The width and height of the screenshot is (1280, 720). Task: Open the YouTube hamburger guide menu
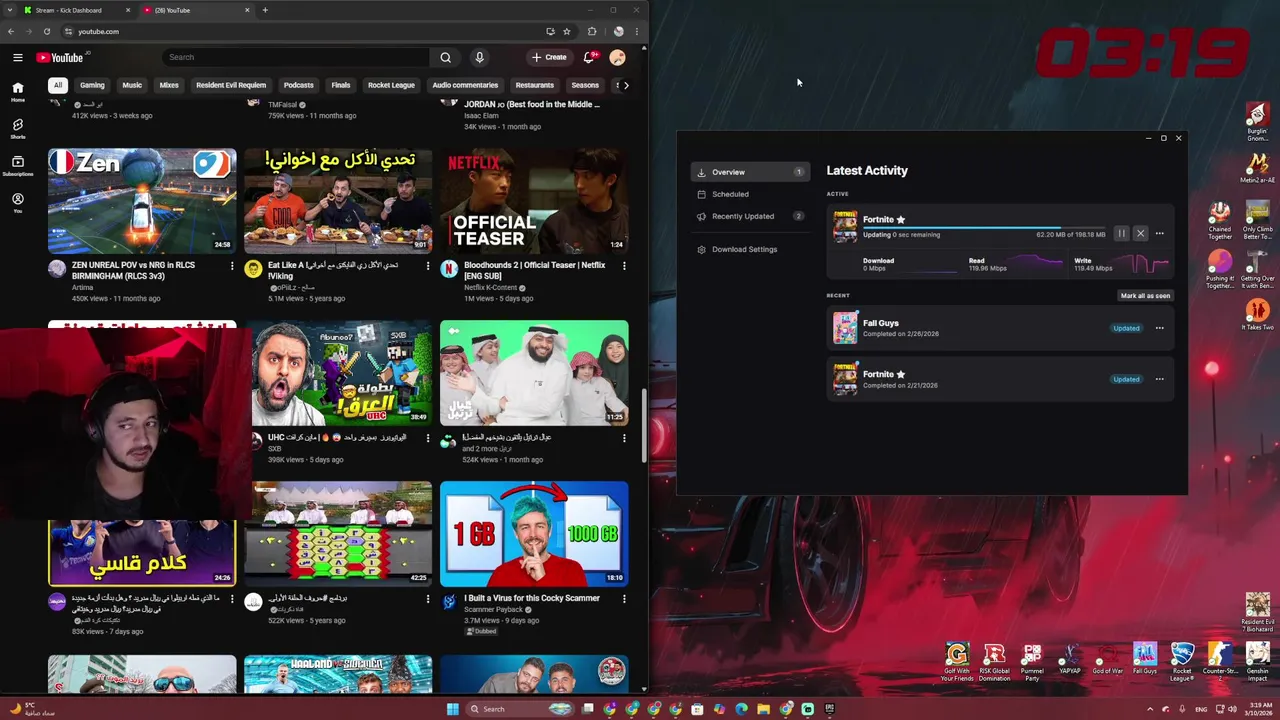click(17, 57)
